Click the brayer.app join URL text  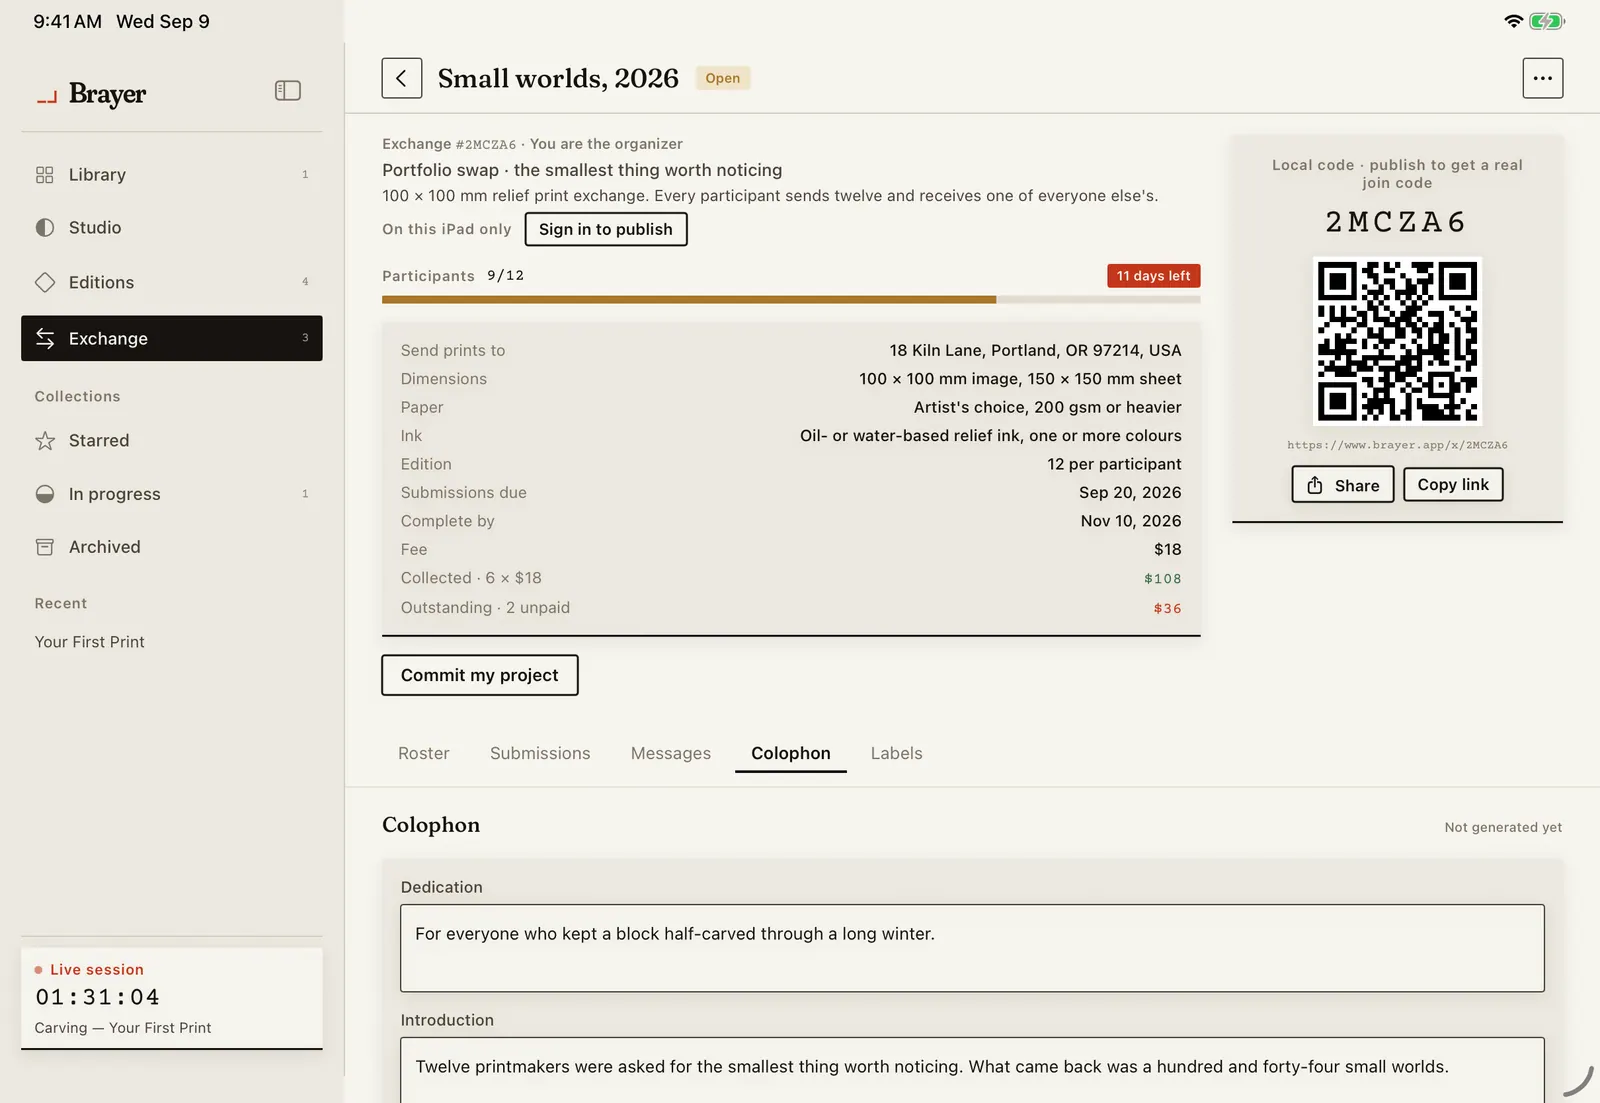1397,445
